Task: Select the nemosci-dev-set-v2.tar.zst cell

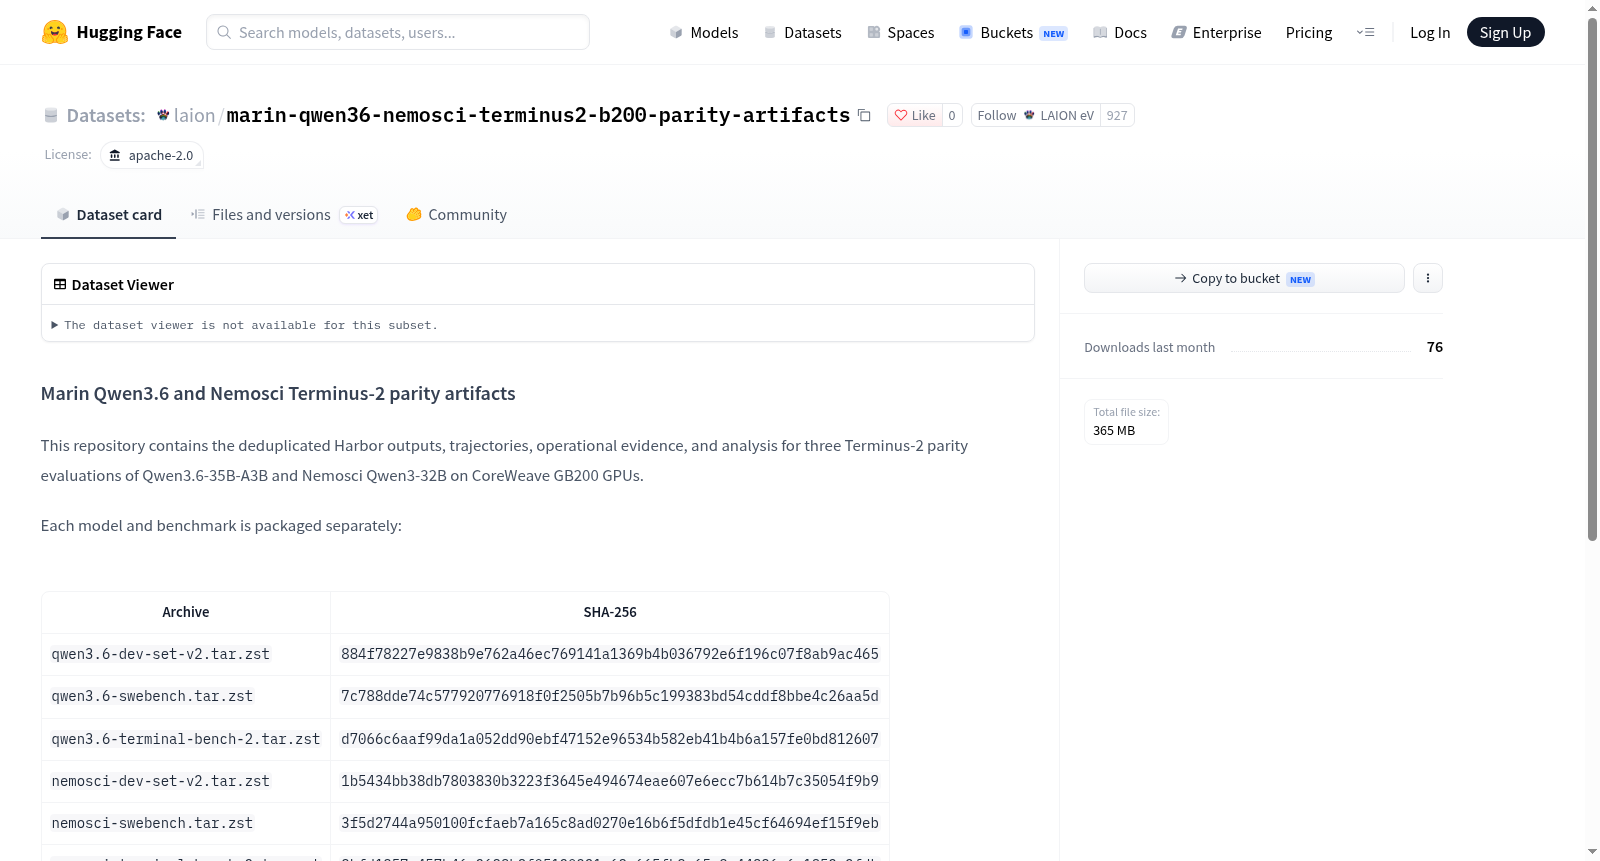Action: click(186, 781)
